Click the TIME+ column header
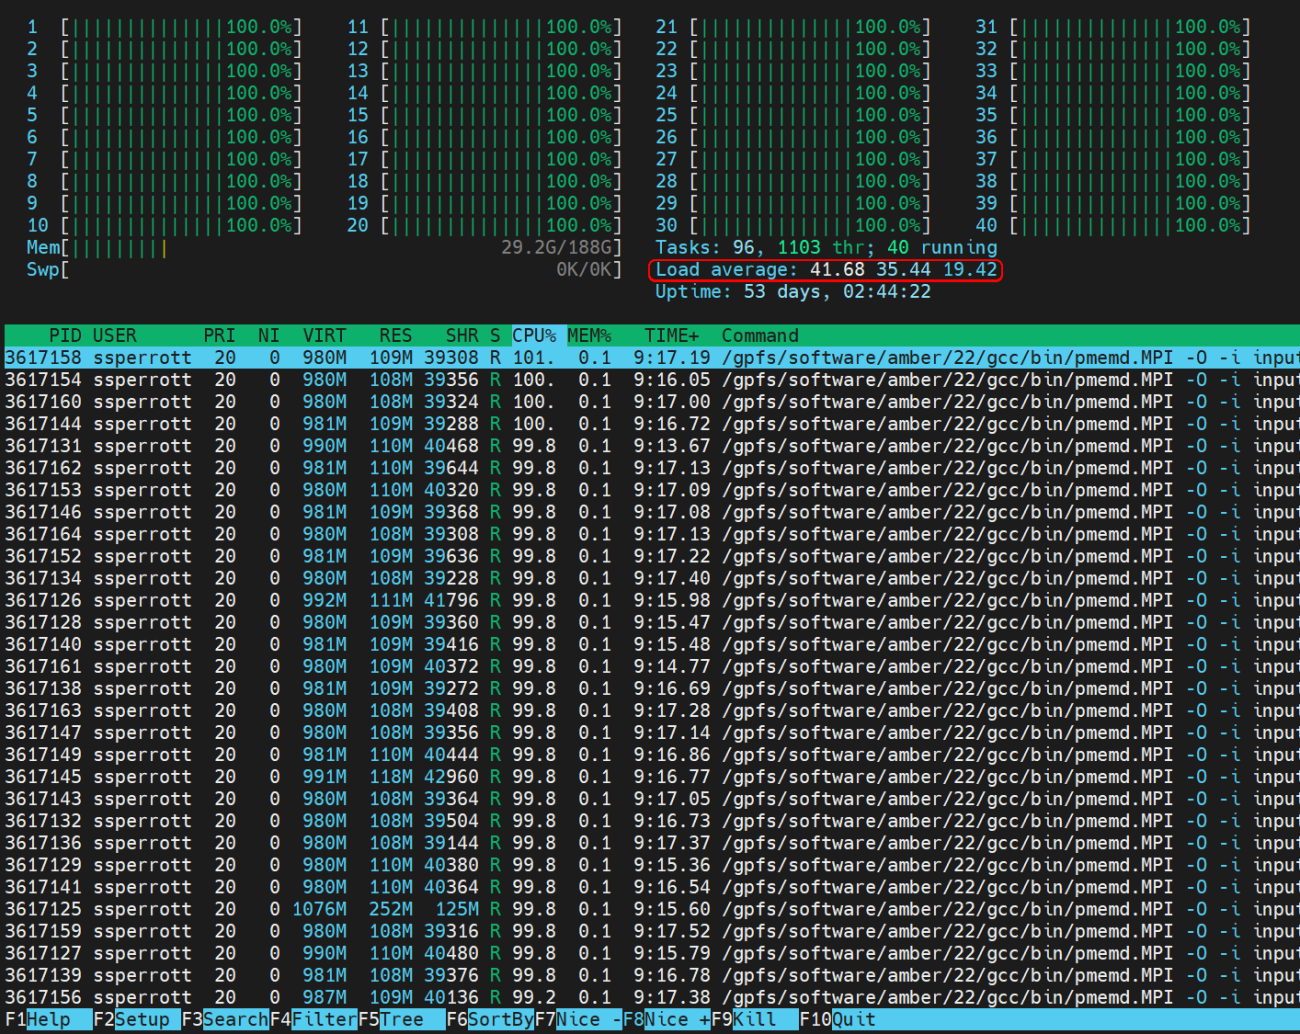Viewport: 1300px width, 1034px height. pyautogui.click(x=672, y=336)
